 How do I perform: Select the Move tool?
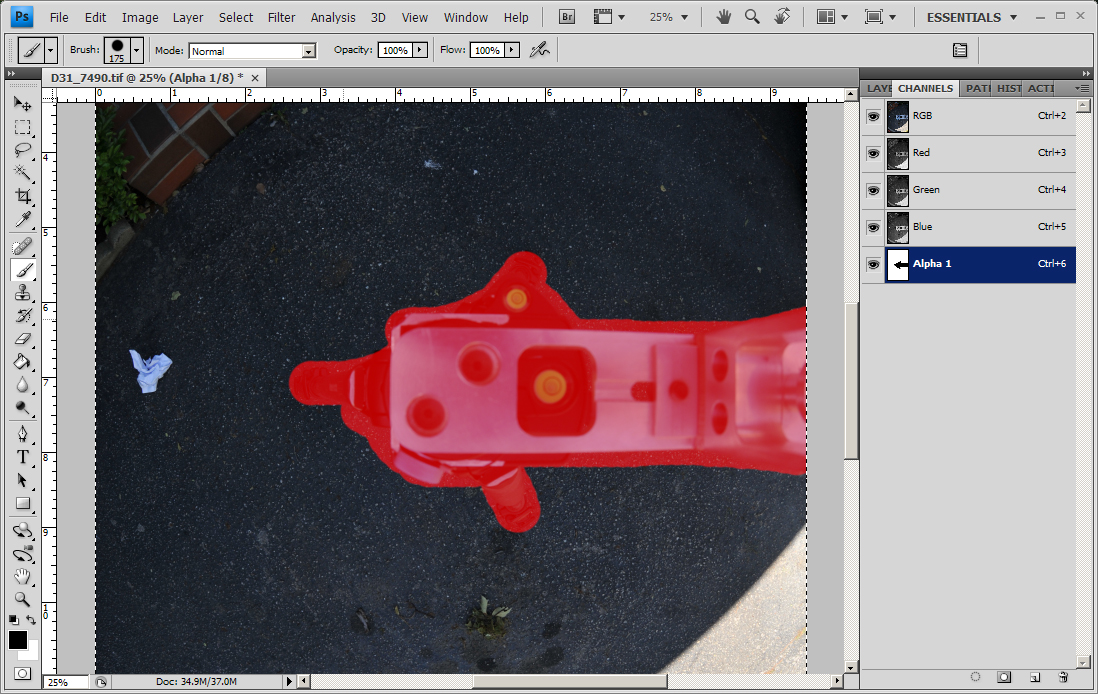[x=22, y=104]
